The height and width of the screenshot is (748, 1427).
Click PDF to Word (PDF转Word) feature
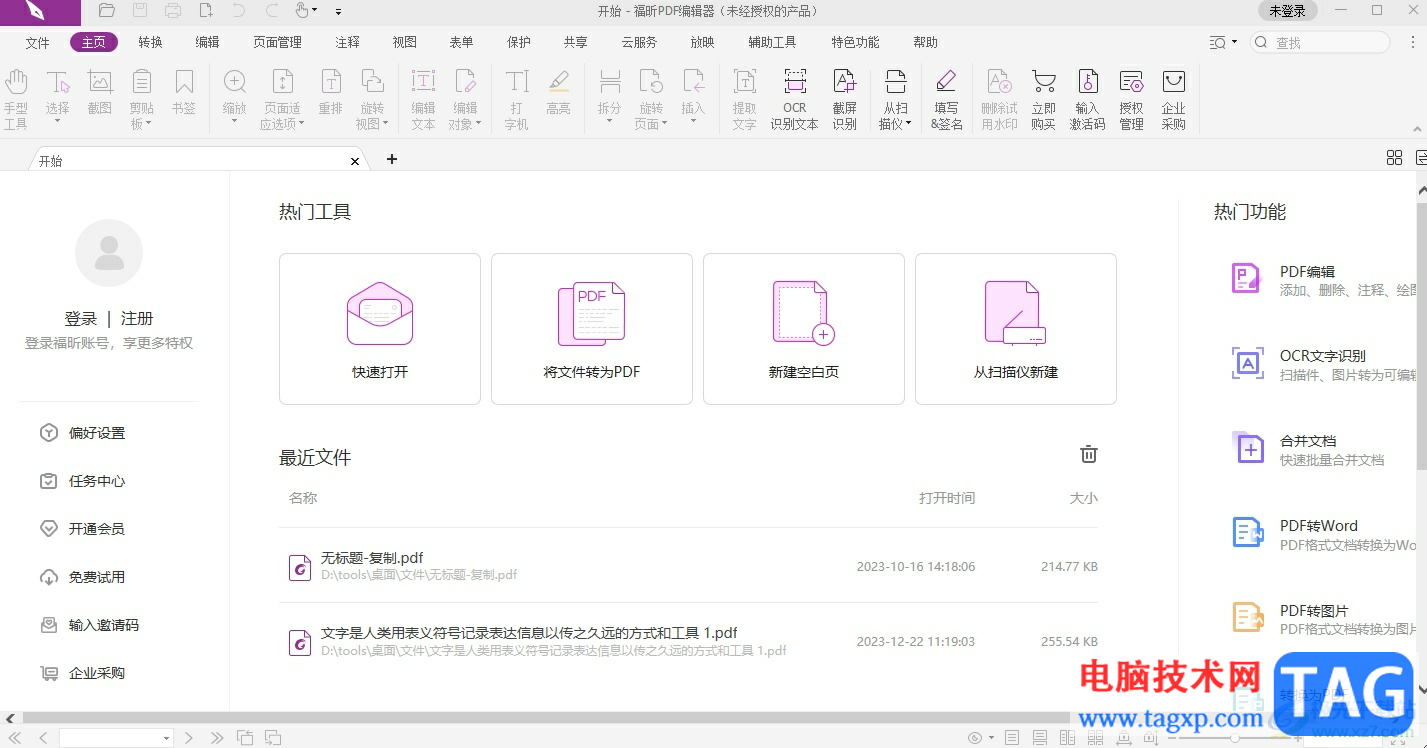1322,534
